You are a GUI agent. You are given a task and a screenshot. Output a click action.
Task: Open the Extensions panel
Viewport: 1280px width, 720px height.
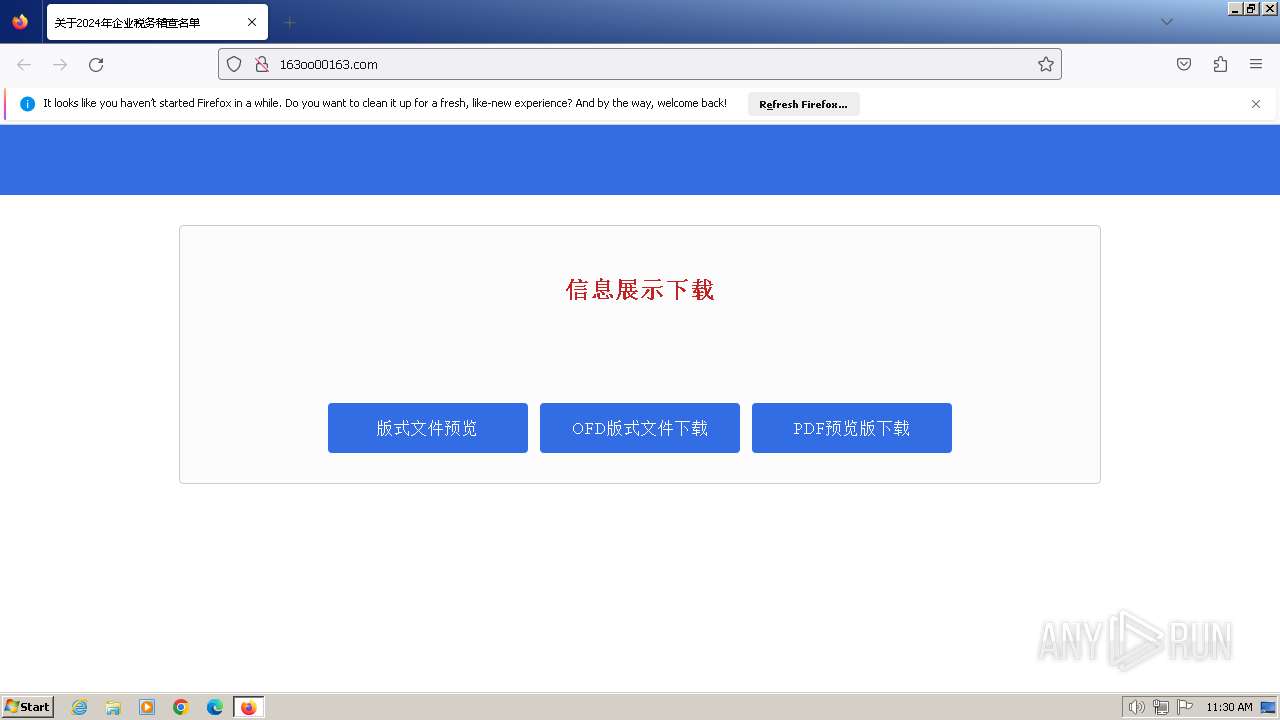tap(1220, 64)
